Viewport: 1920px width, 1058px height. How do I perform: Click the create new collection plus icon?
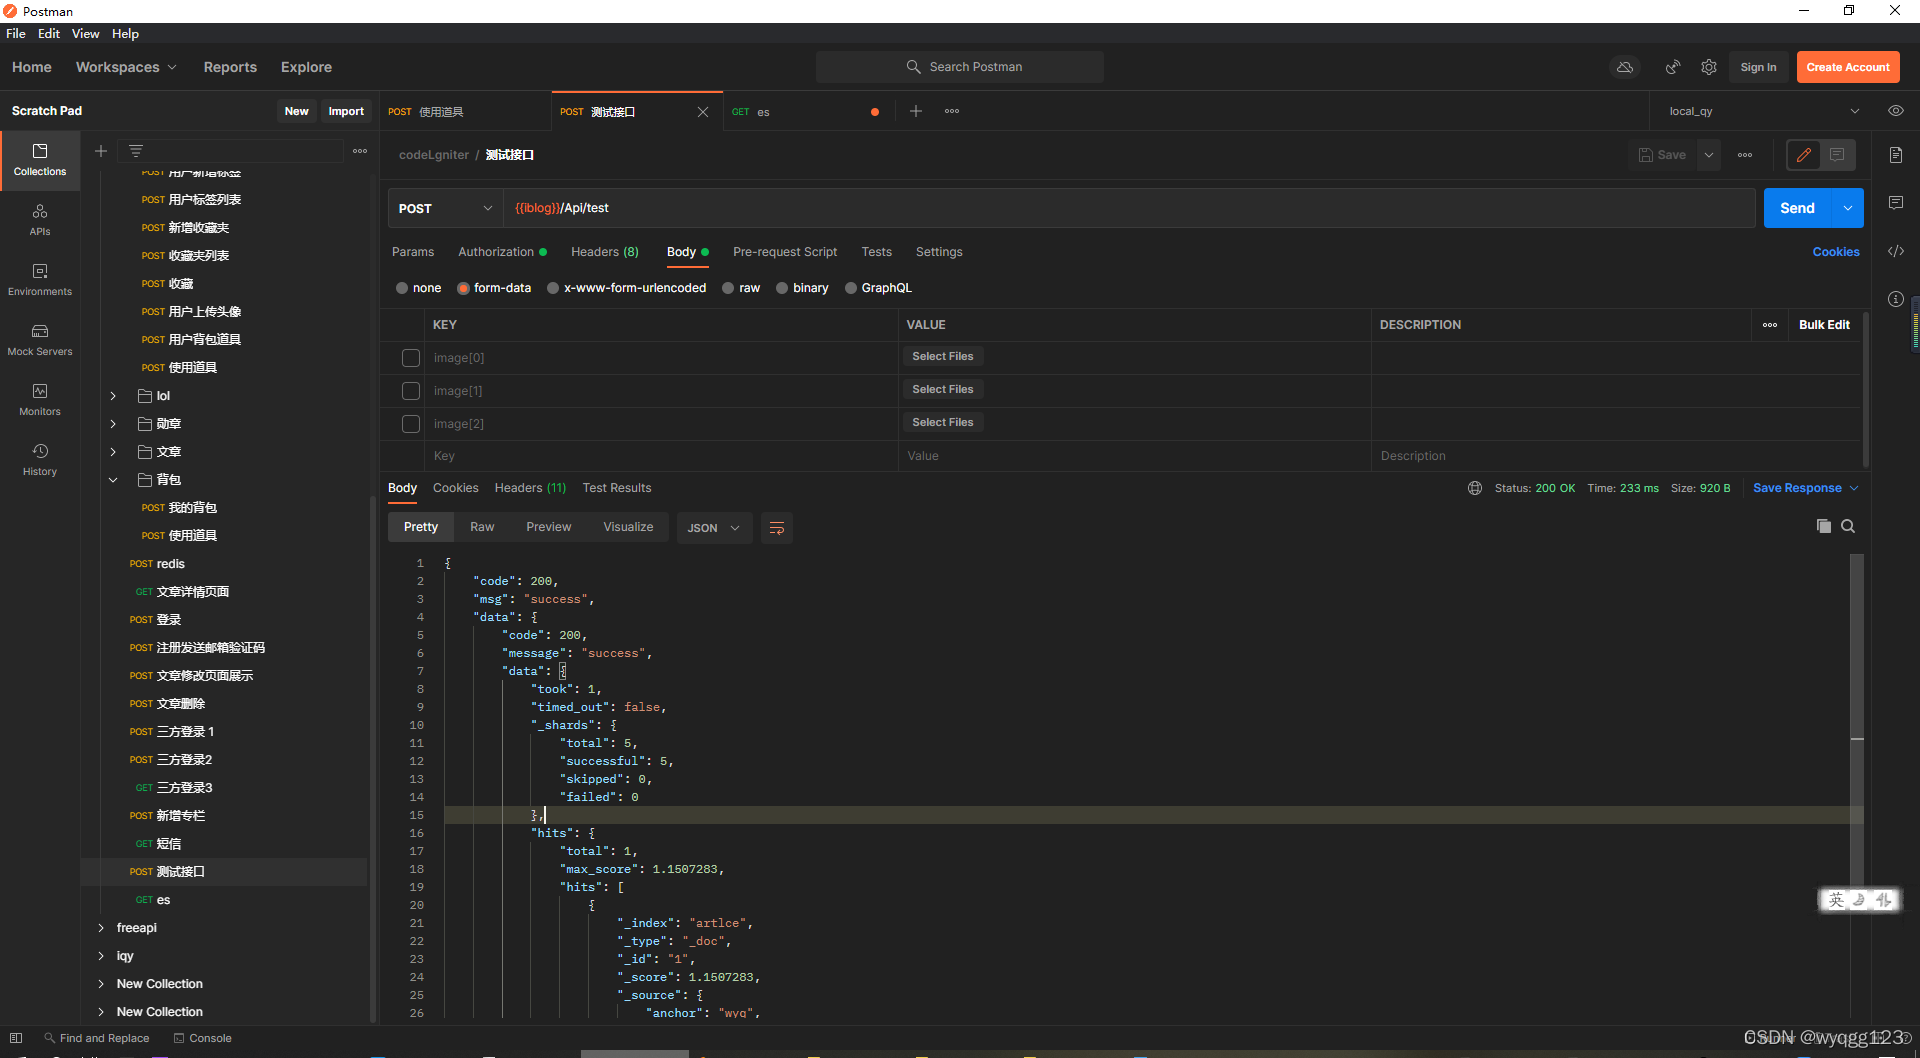(101, 151)
